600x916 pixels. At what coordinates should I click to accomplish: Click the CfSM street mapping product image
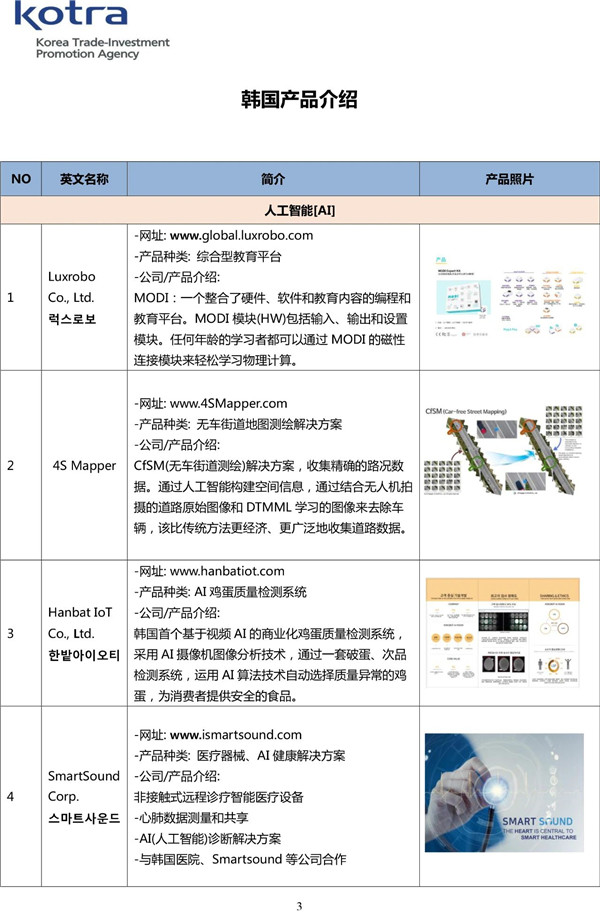[x=504, y=451]
